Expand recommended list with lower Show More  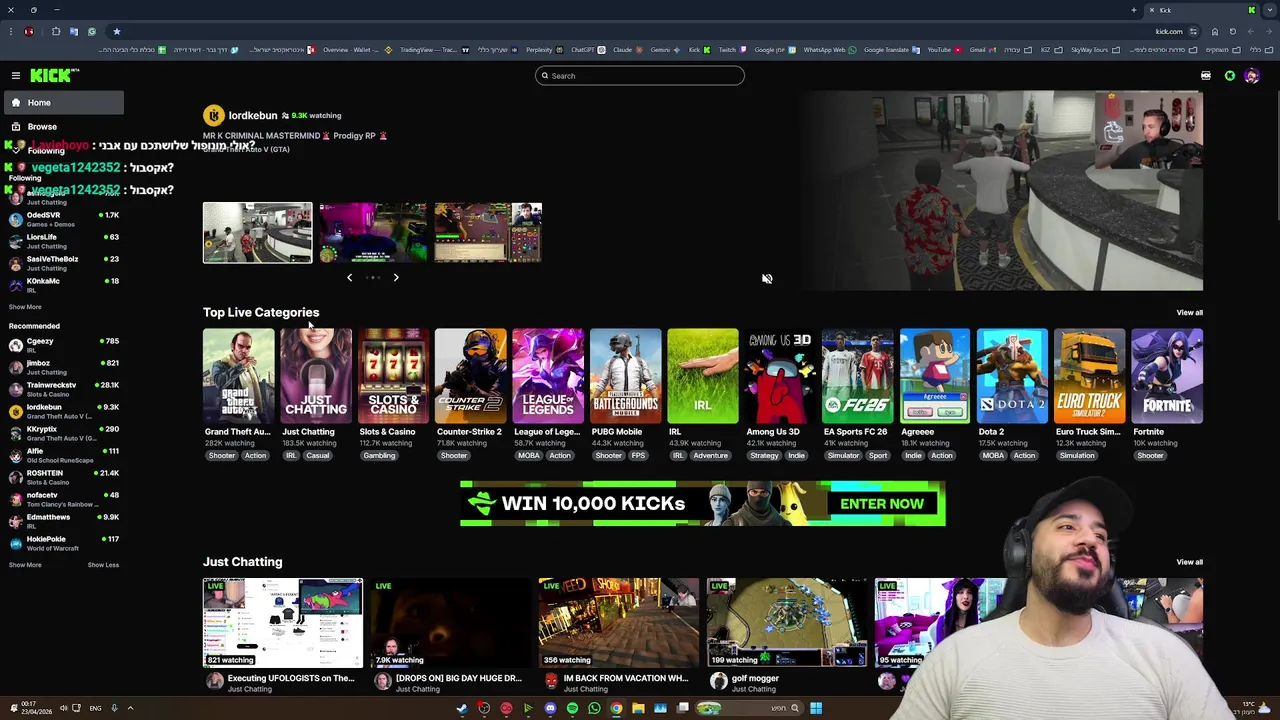coord(25,565)
